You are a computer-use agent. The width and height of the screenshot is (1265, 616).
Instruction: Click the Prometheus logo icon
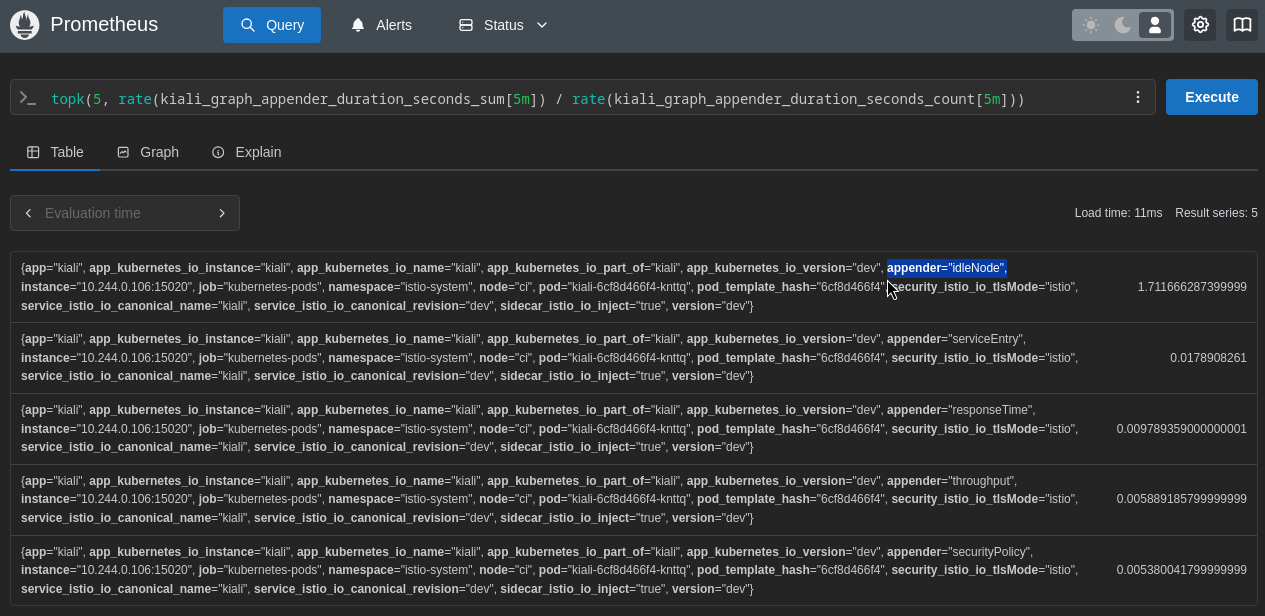(24, 24)
